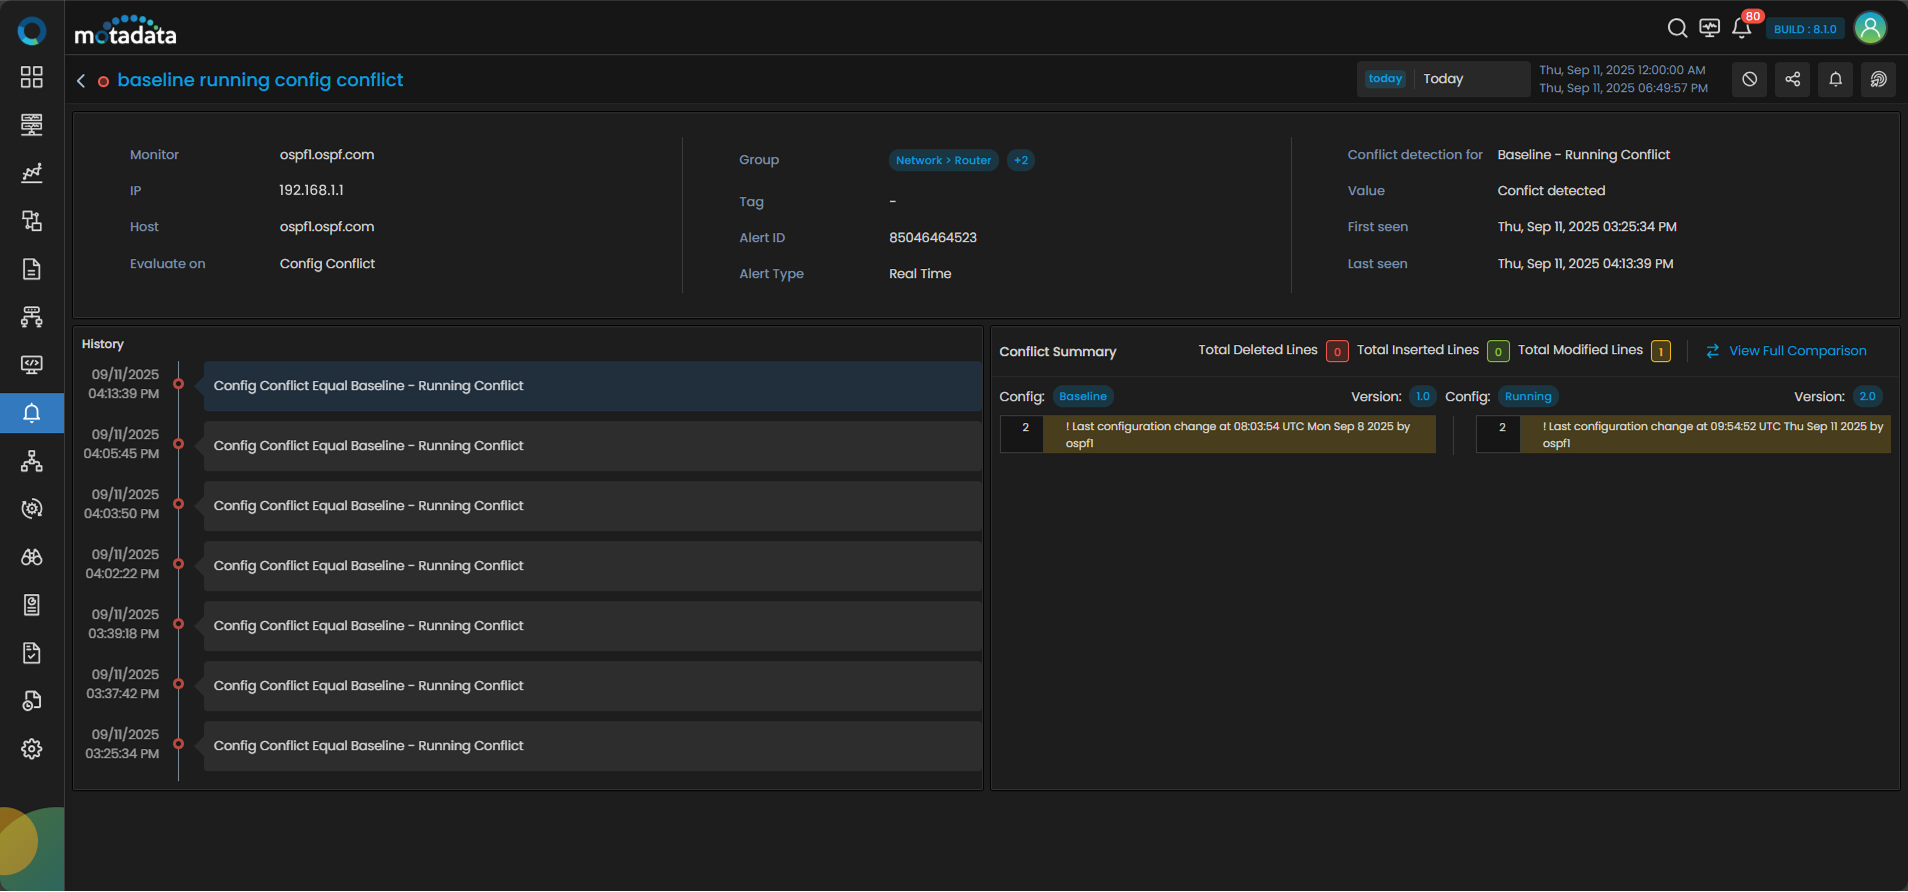Go back using the left chevron arrow
The image size is (1908, 892).
click(x=81, y=80)
